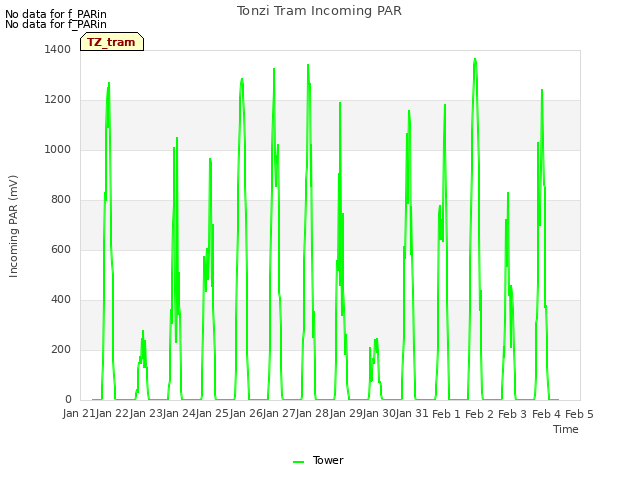Click the Incoming PAR (mV) axis label

coord(13,227)
